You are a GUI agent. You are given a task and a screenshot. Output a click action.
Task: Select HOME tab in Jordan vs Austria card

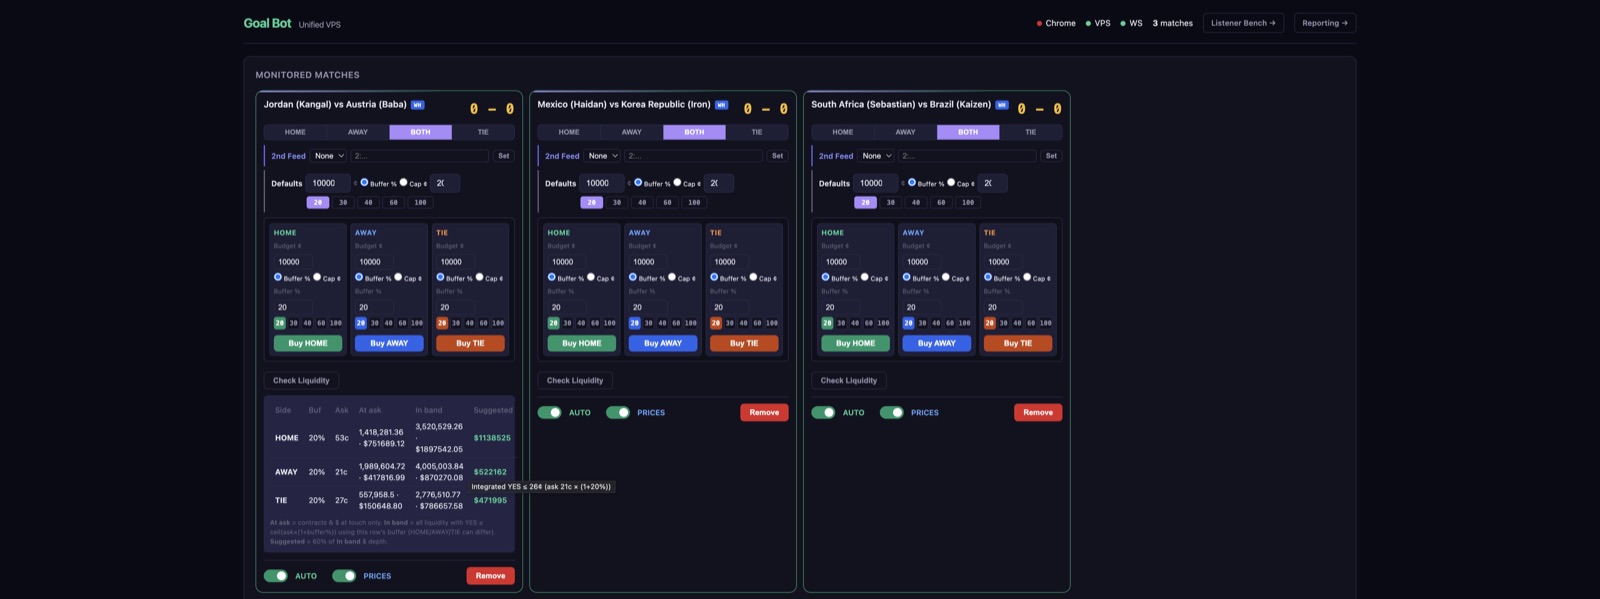[295, 132]
